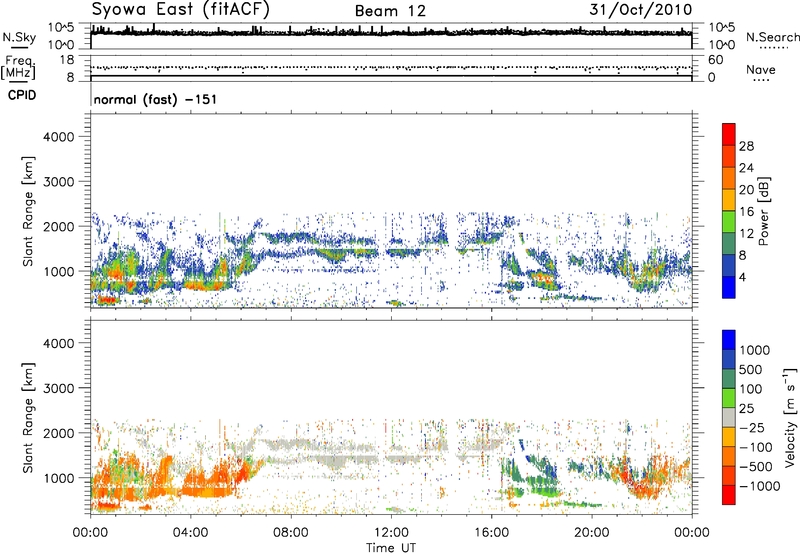
Task: Click the '1000' range tick of the velocity panel
Action: (x=59, y=477)
